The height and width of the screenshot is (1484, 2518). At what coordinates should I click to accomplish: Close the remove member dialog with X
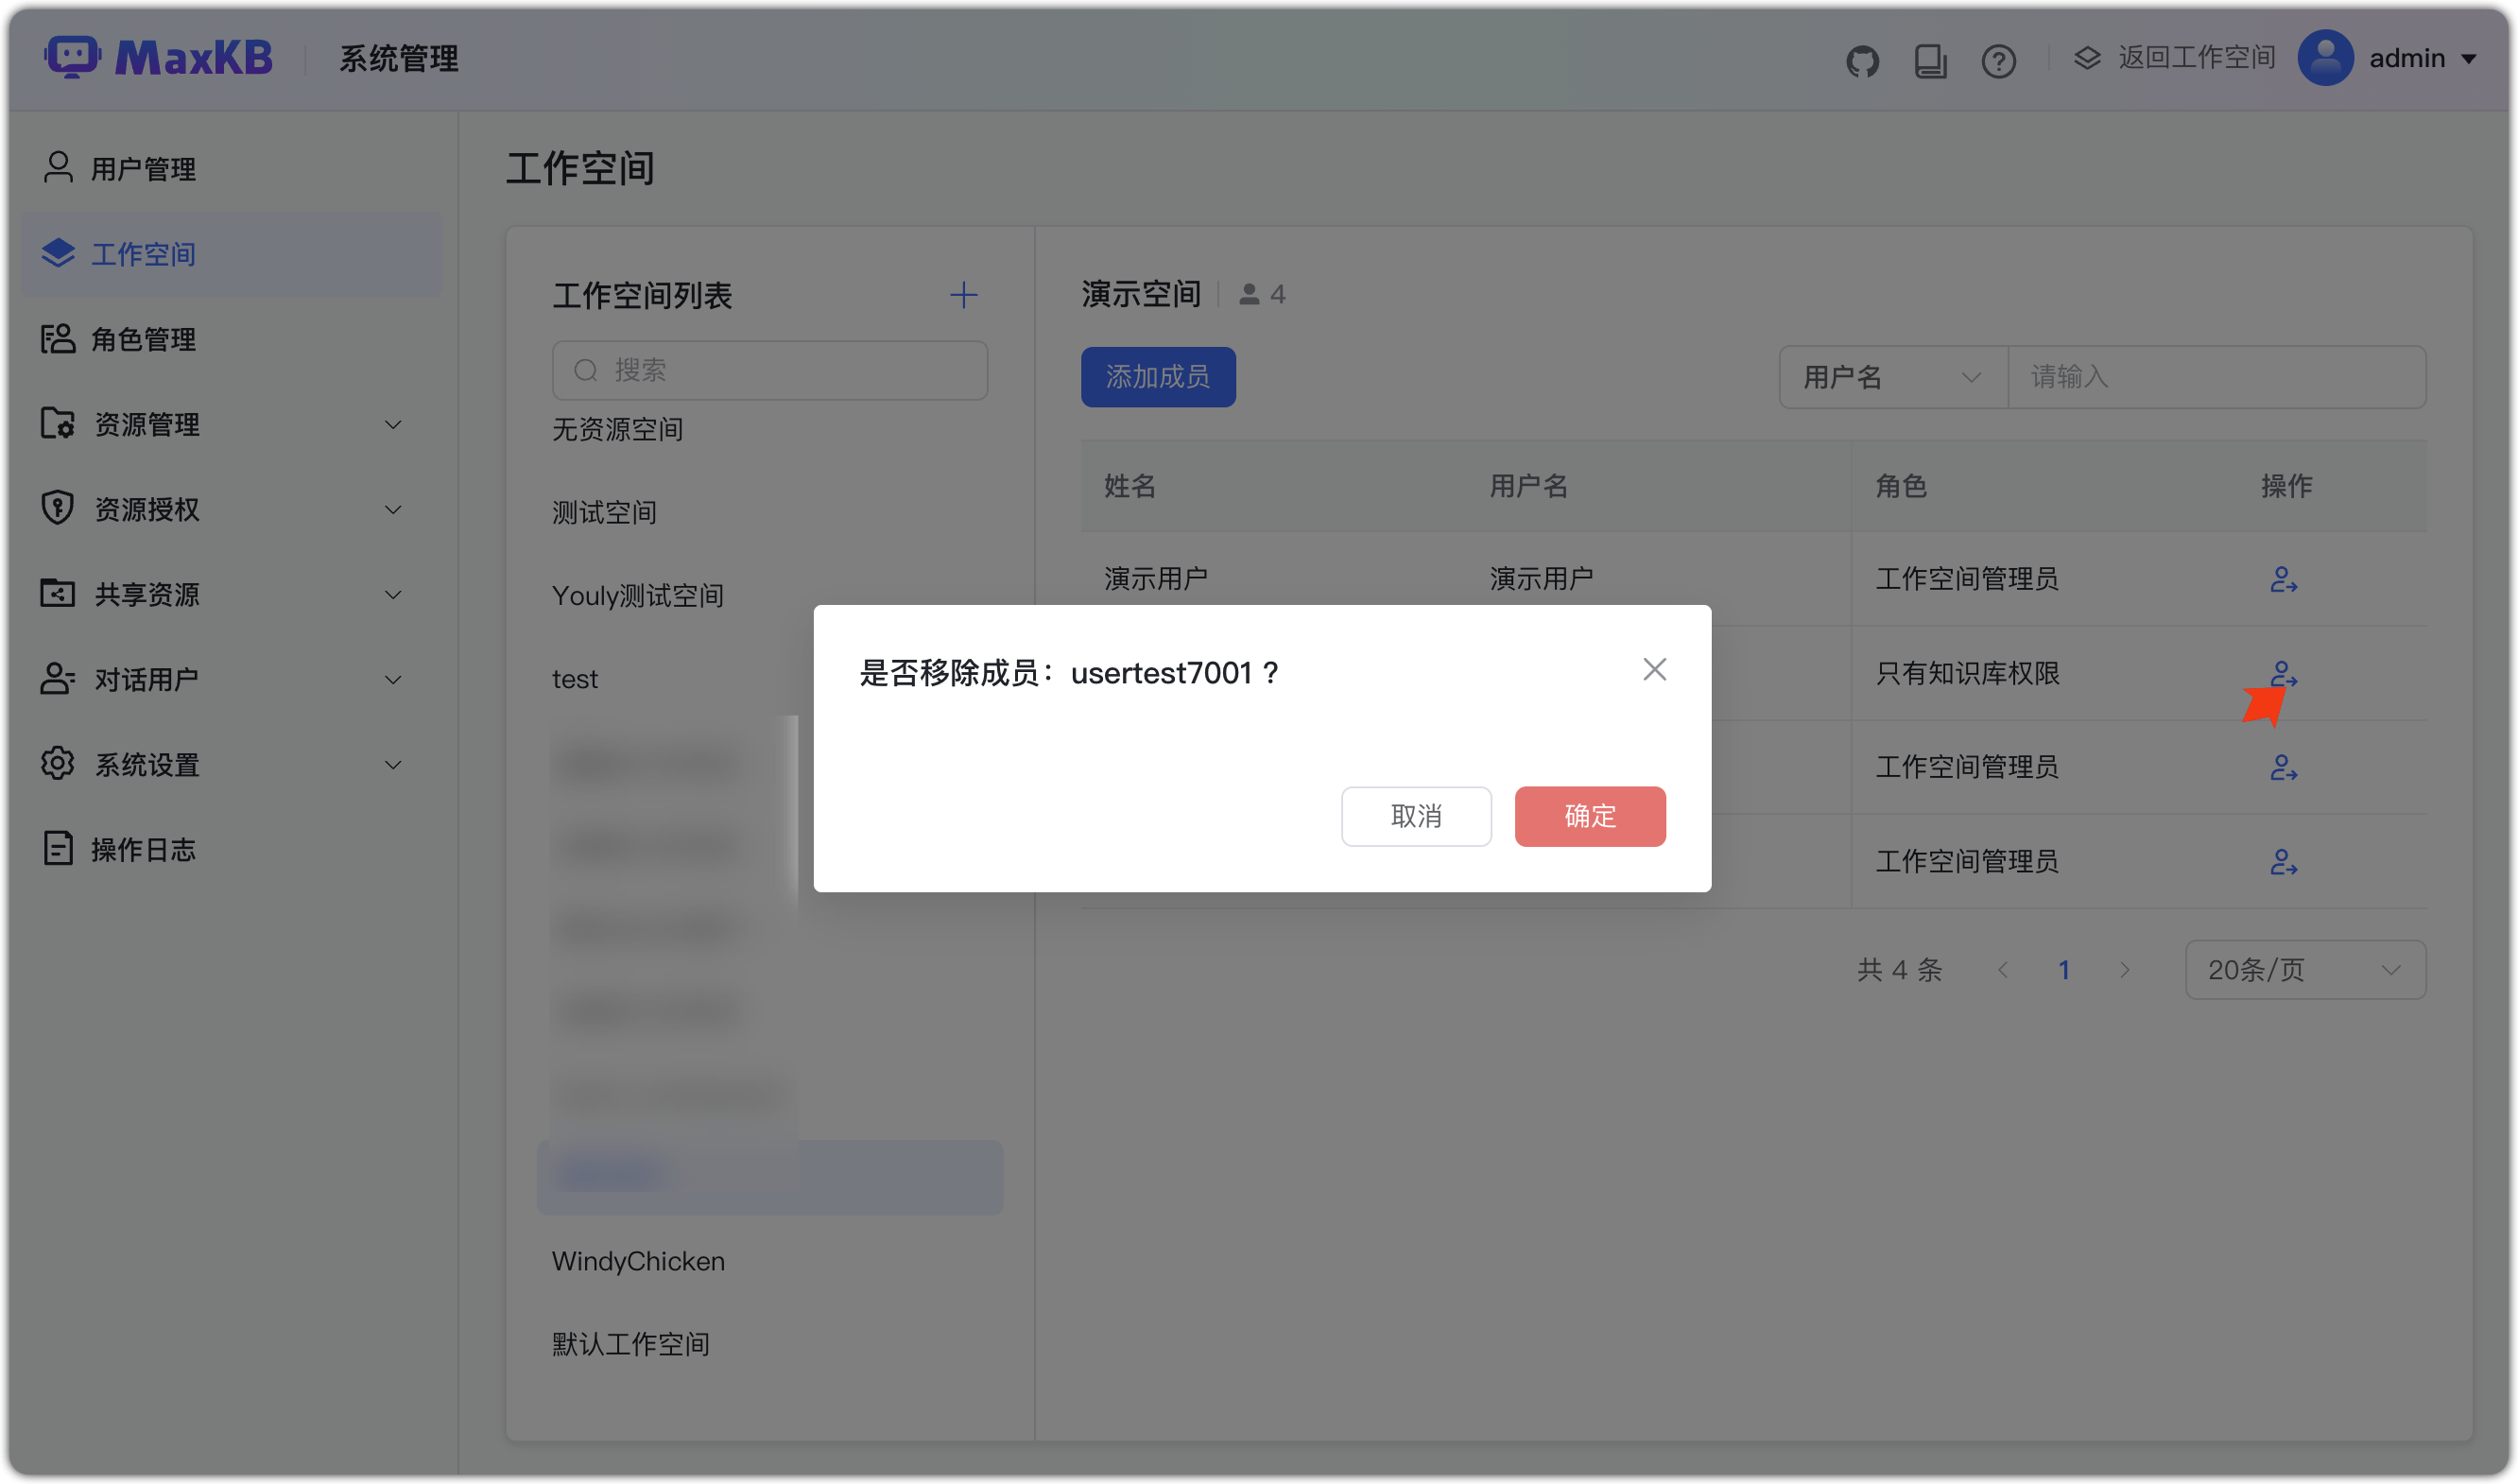[1655, 669]
